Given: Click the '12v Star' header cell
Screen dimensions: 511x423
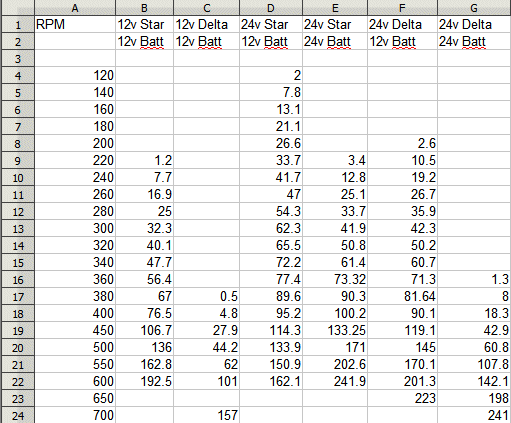Looking at the screenshot, I should tap(144, 24).
